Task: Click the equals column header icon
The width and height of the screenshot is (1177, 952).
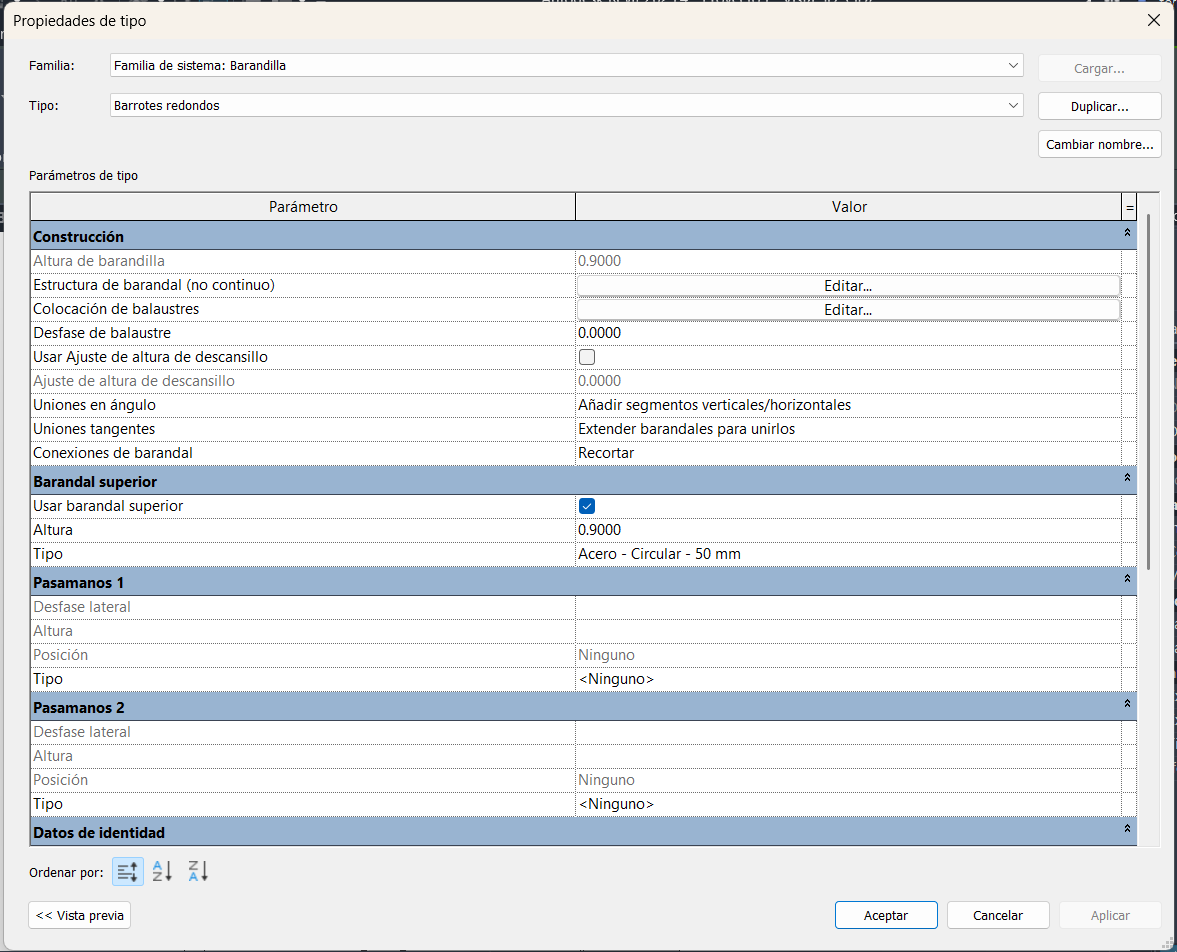Action: point(1130,207)
